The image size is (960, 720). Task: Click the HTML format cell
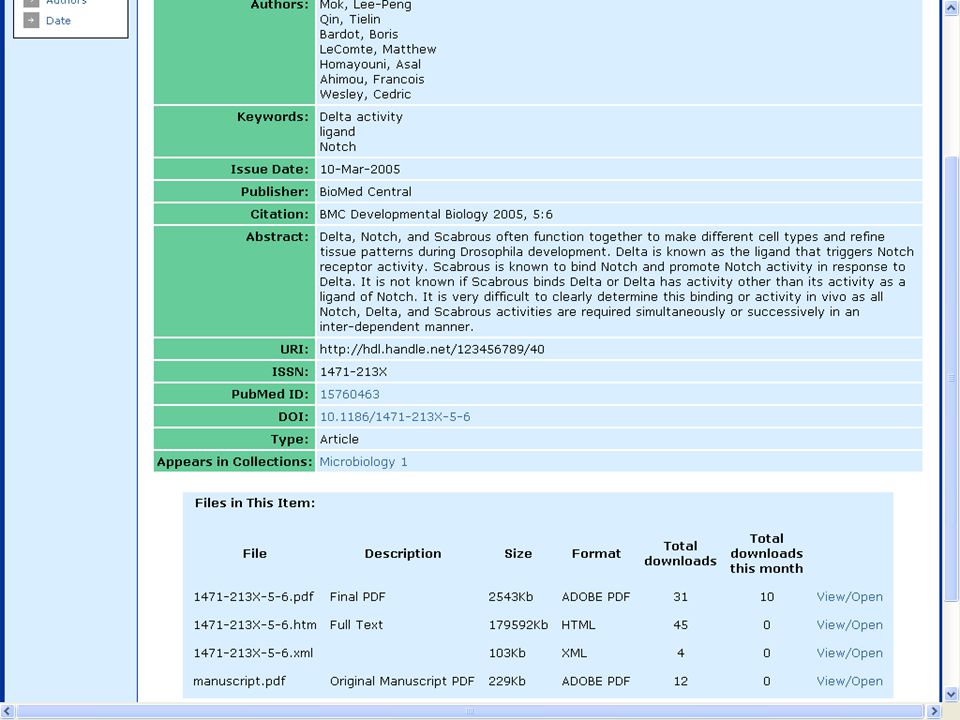578,625
